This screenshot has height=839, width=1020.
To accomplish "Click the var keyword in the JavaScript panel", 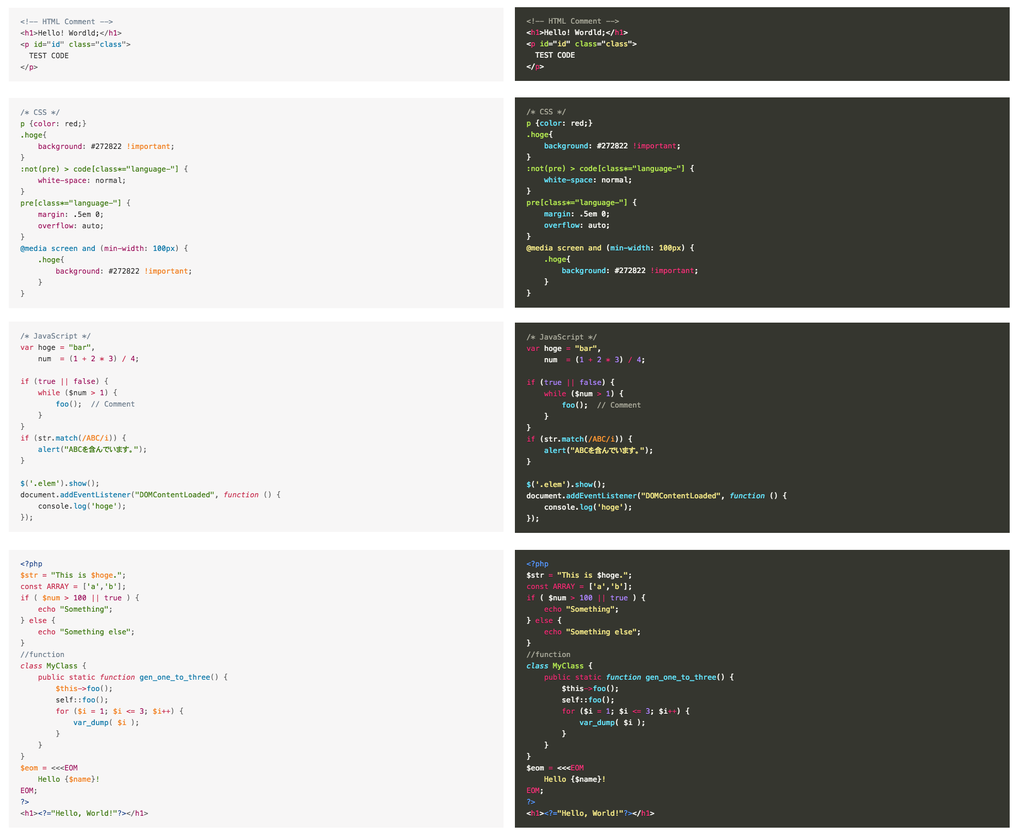I will (x=26, y=347).
